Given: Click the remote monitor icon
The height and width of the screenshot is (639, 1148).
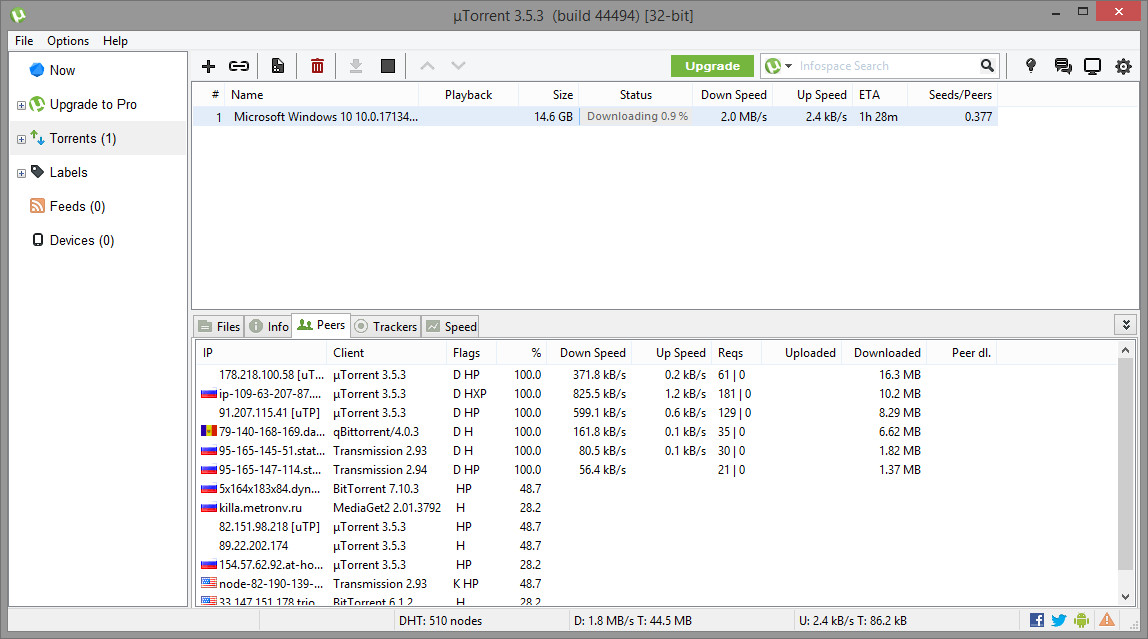Looking at the screenshot, I should click(x=1092, y=67).
